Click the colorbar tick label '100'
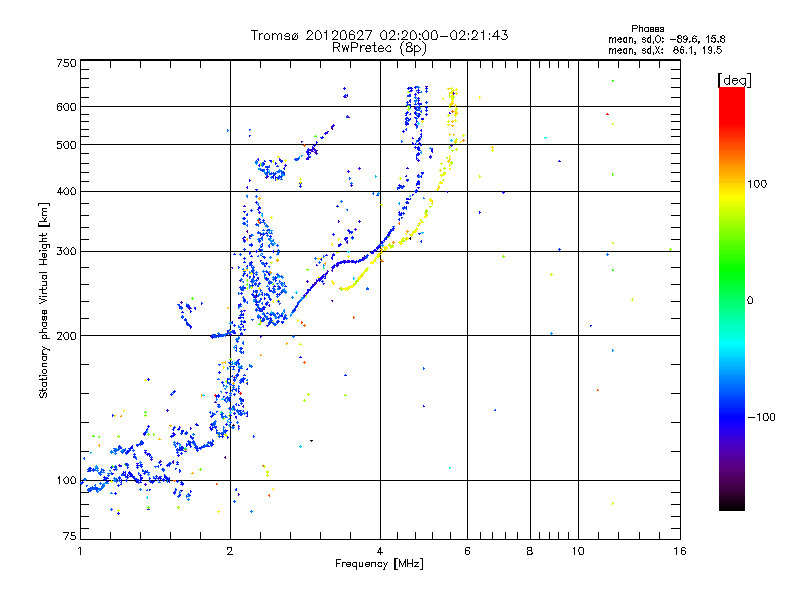Screen dimensions: 800x600 (x=757, y=184)
